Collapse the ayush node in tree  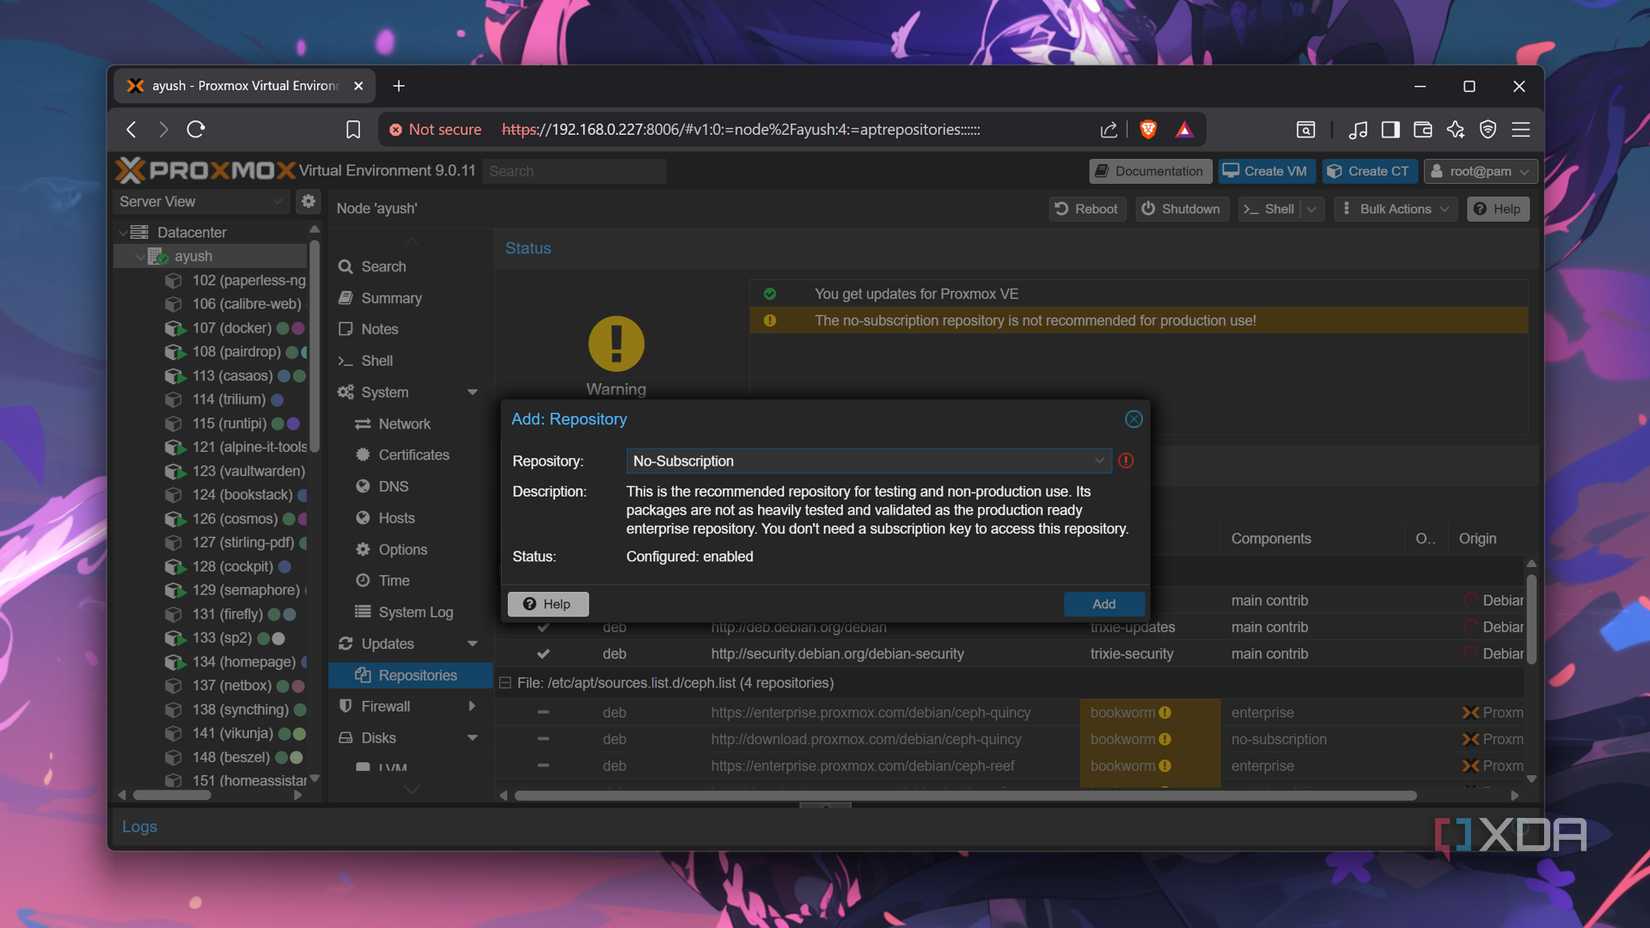(140, 256)
